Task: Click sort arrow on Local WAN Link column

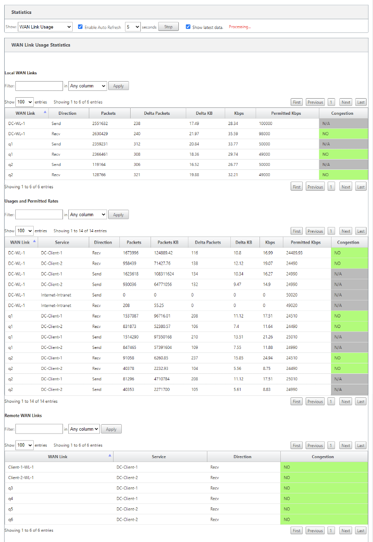Action: 45,113
